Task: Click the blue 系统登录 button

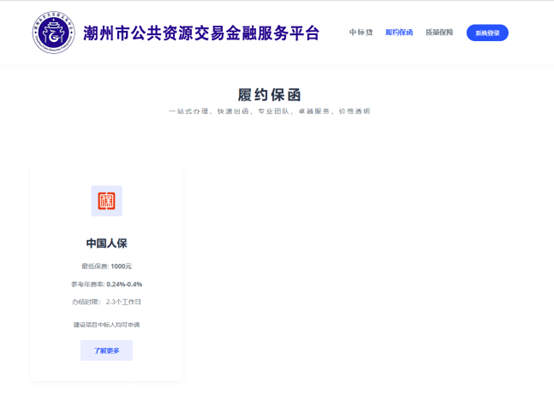Action: pyautogui.click(x=487, y=33)
